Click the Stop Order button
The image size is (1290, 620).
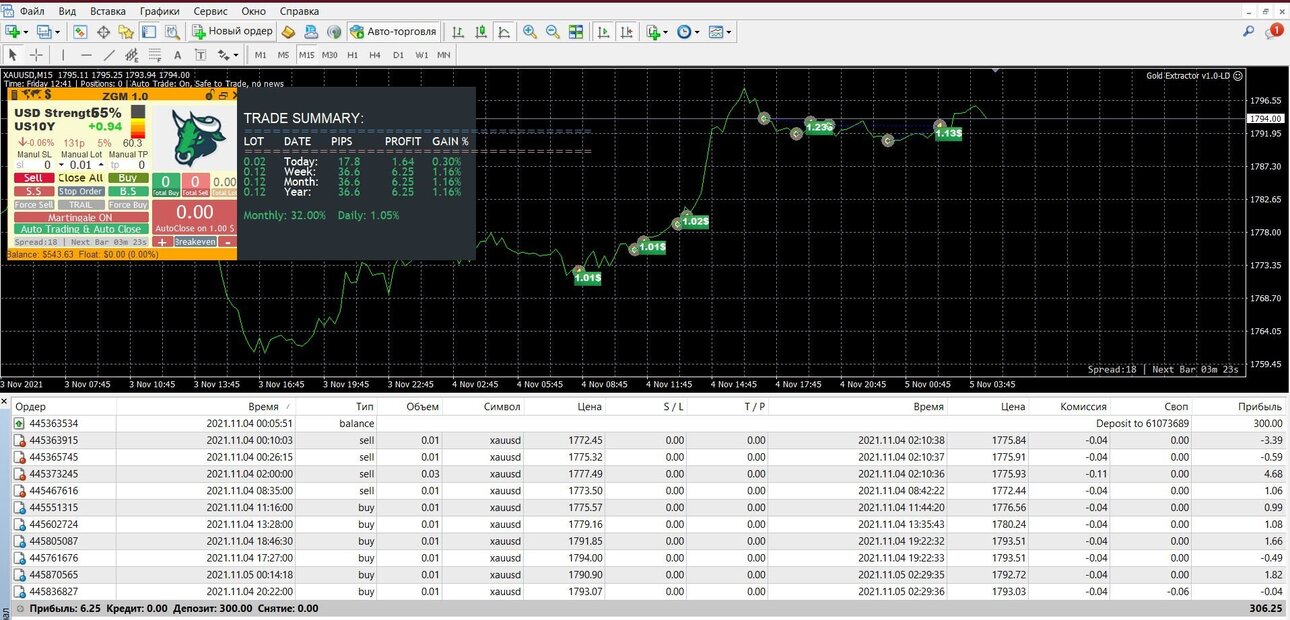[x=81, y=191]
